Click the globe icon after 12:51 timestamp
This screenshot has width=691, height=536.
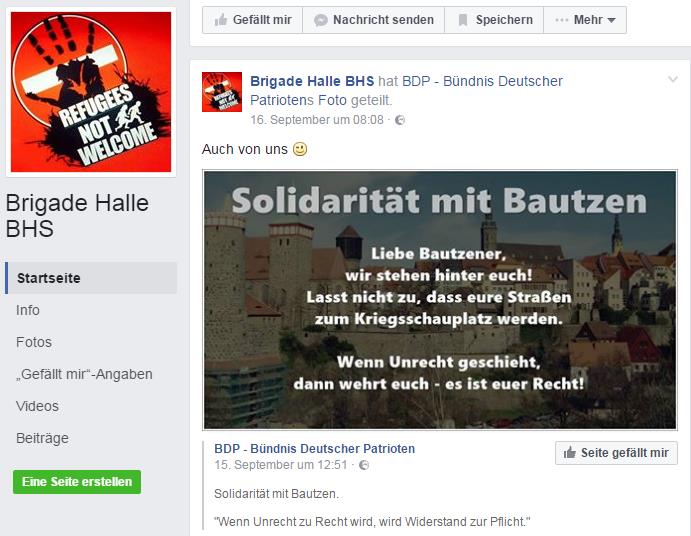364,465
